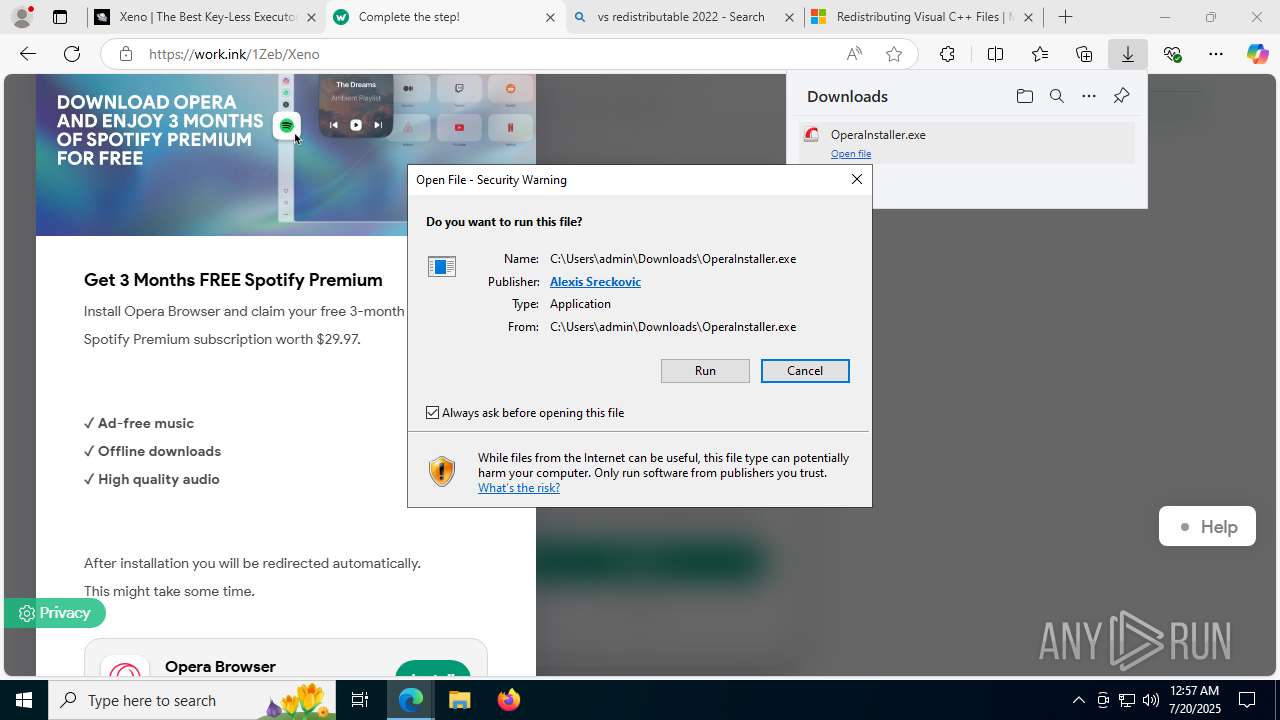The image size is (1280, 720).
Task: Click play button in banner media player
Action: [355, 125]
